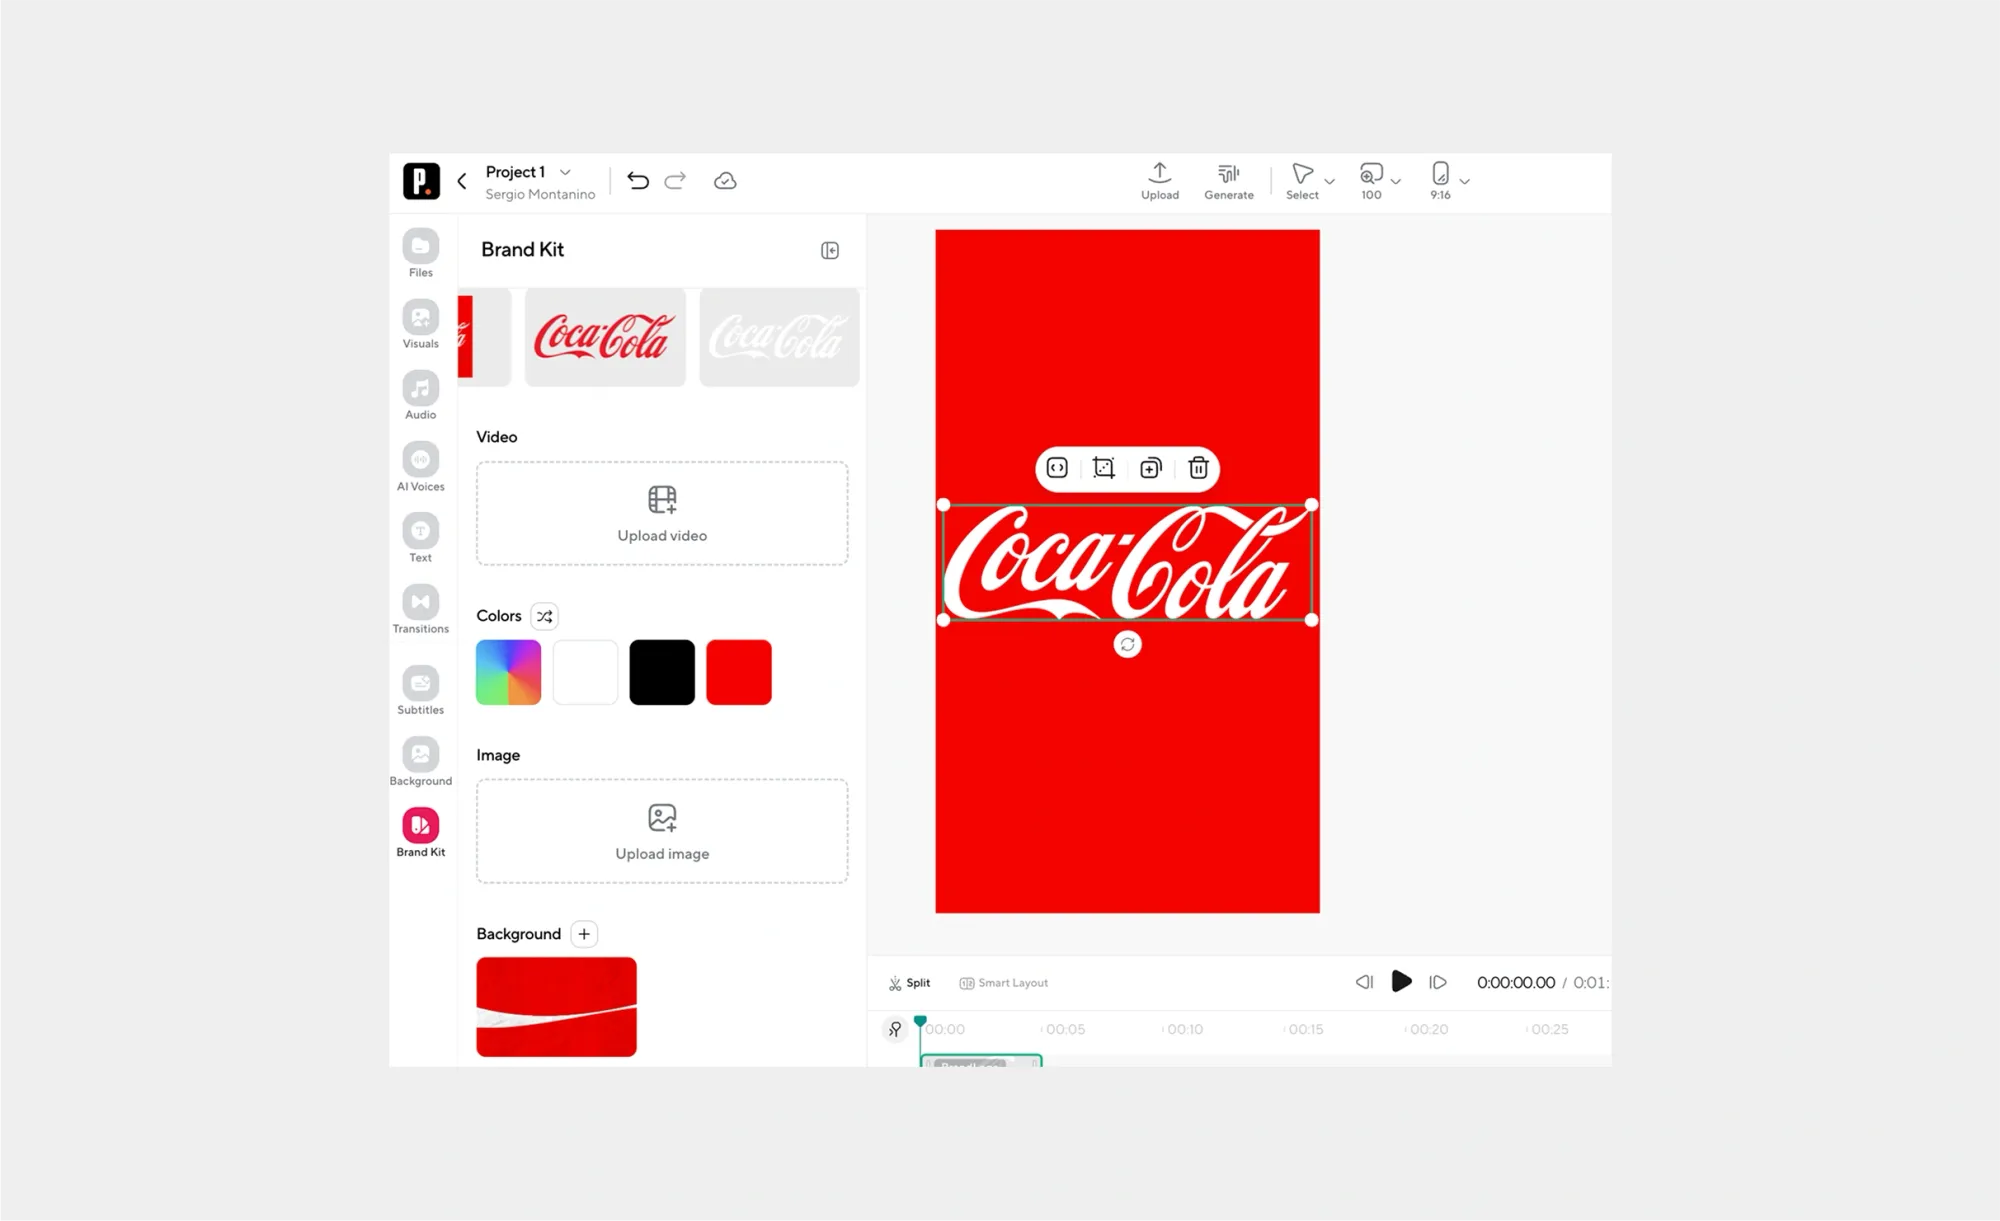The image size is (2000, 1221).
Task: Open the Audio panel
Action: [x=420, y=395]
